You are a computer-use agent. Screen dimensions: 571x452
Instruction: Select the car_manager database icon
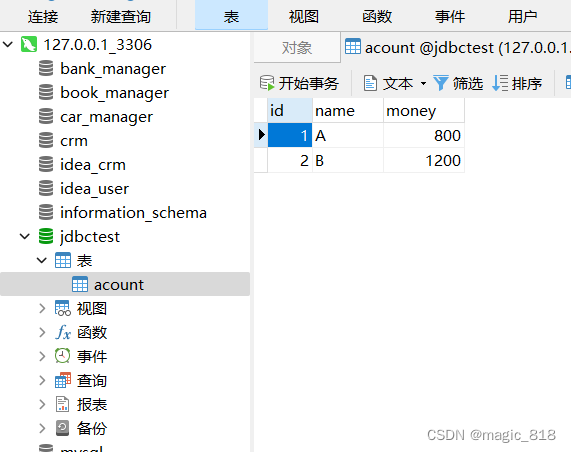46,117
